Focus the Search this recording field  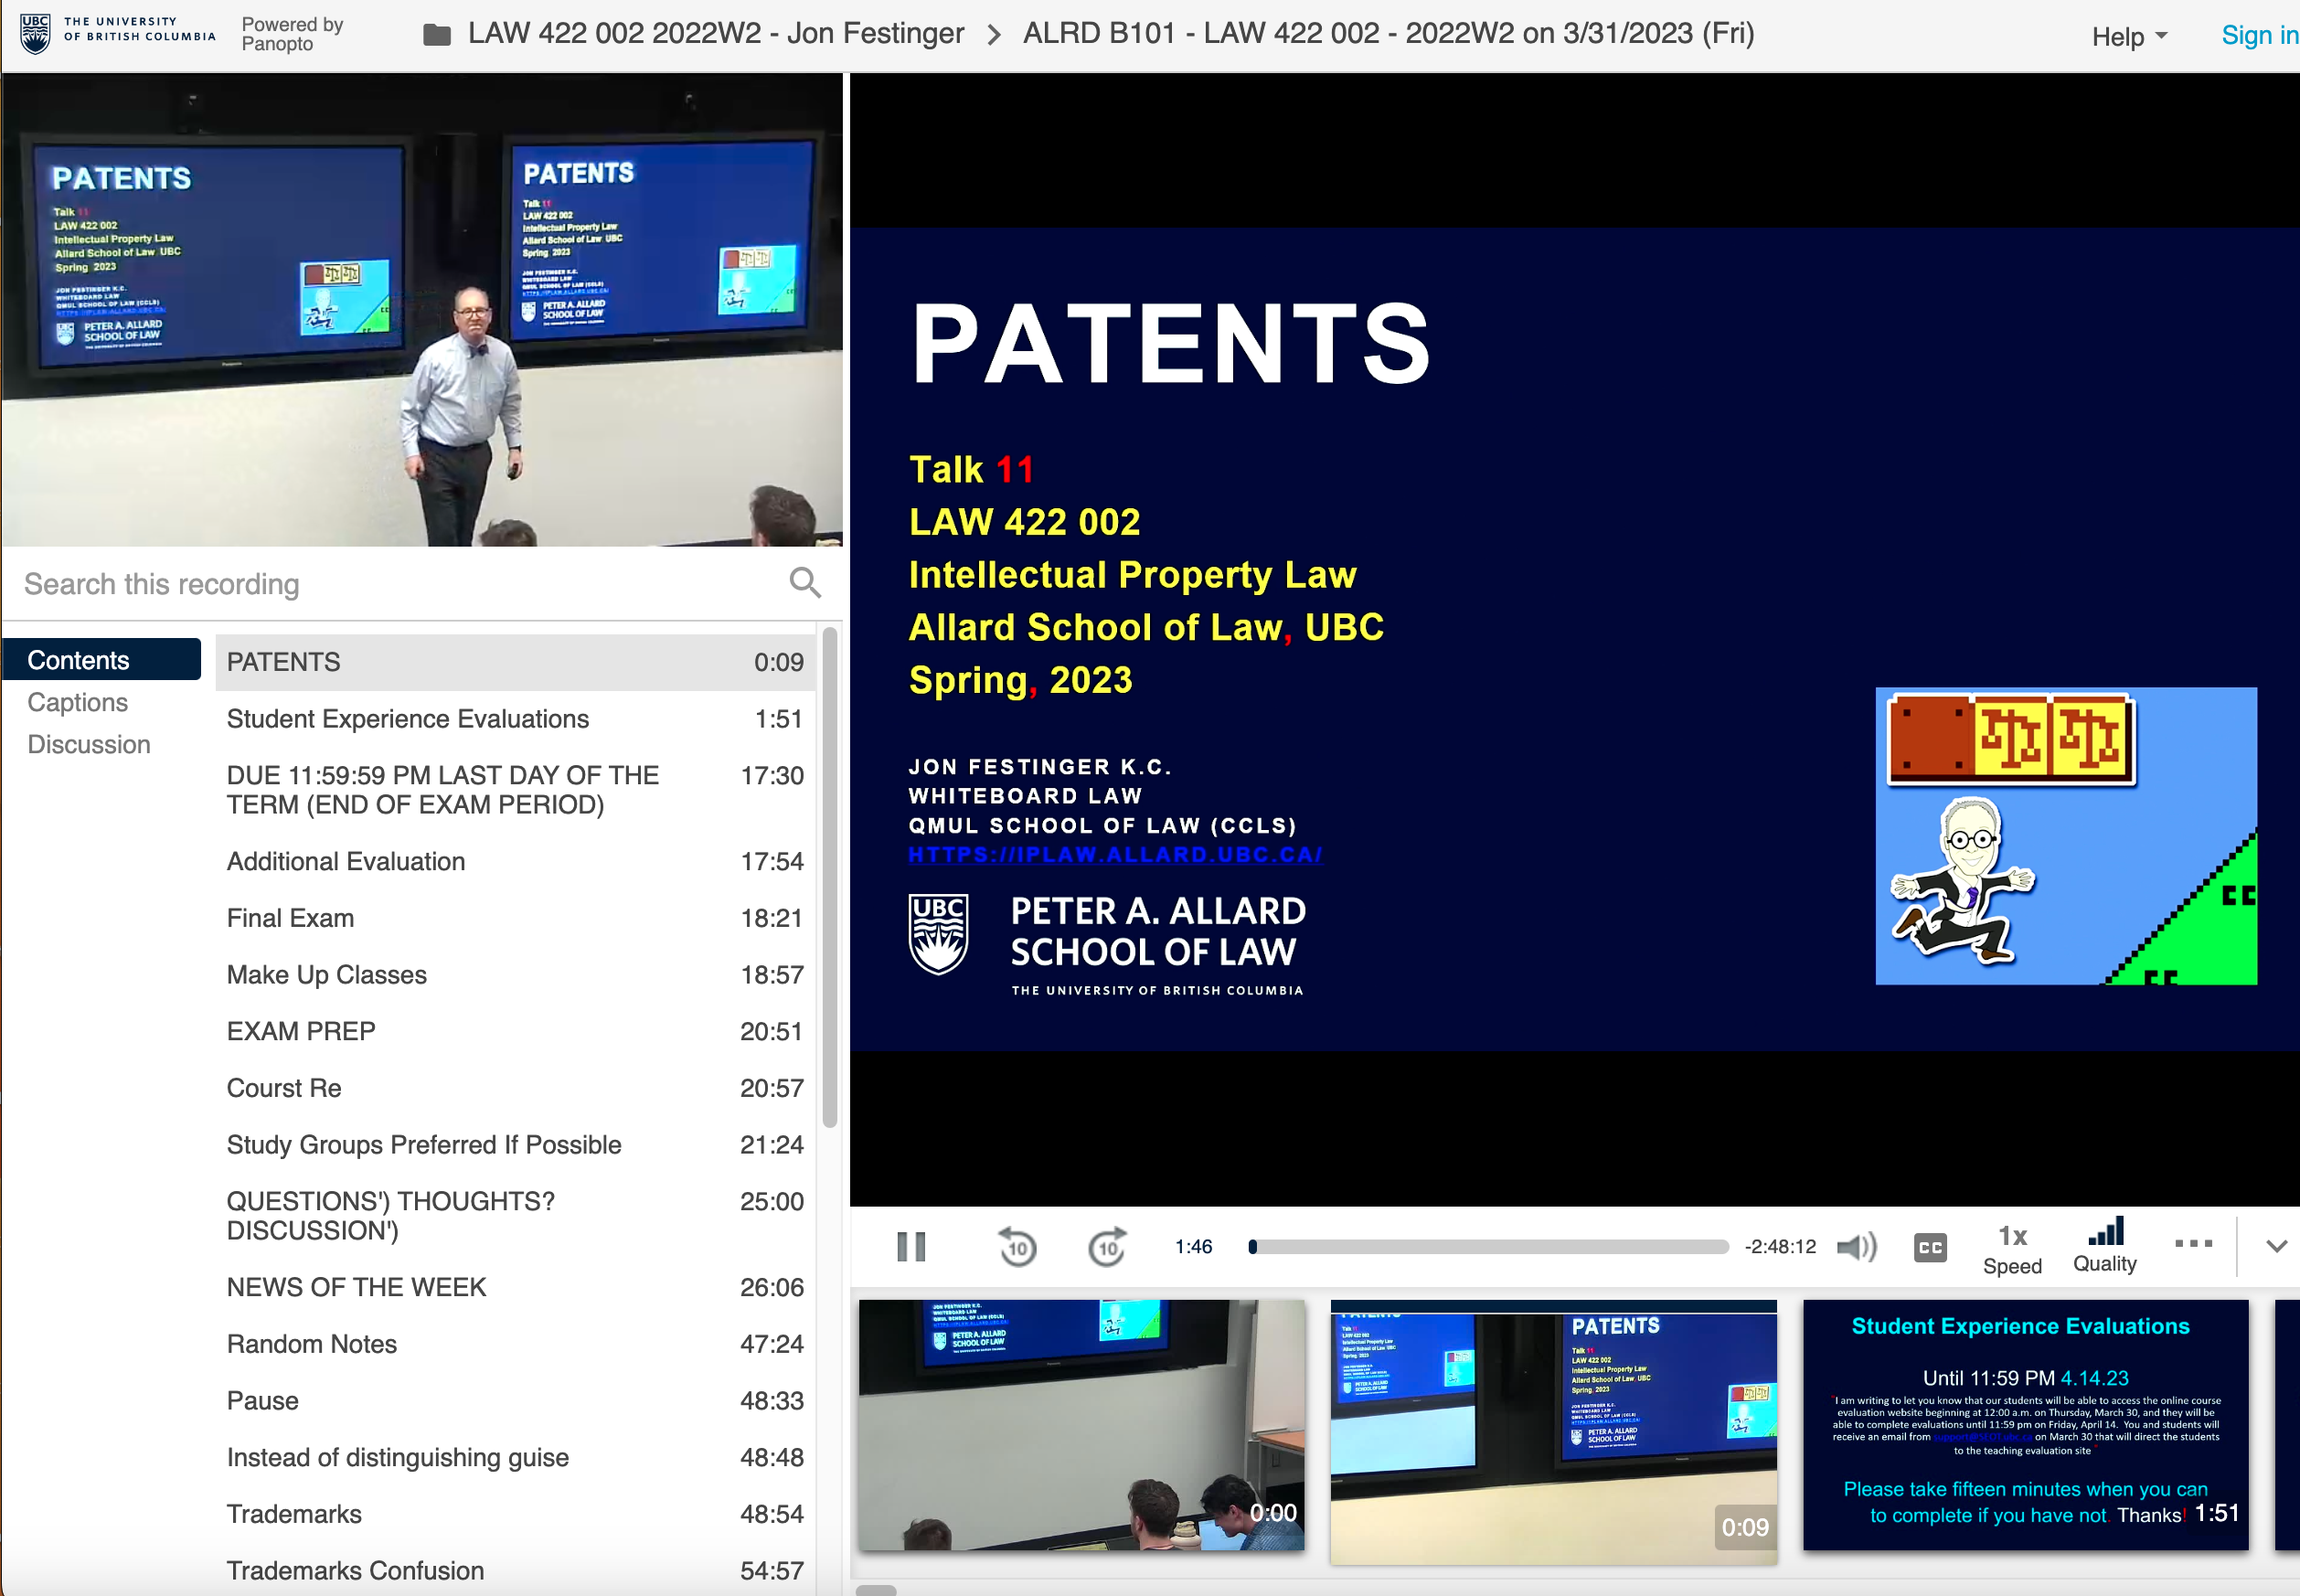(400, 584)
